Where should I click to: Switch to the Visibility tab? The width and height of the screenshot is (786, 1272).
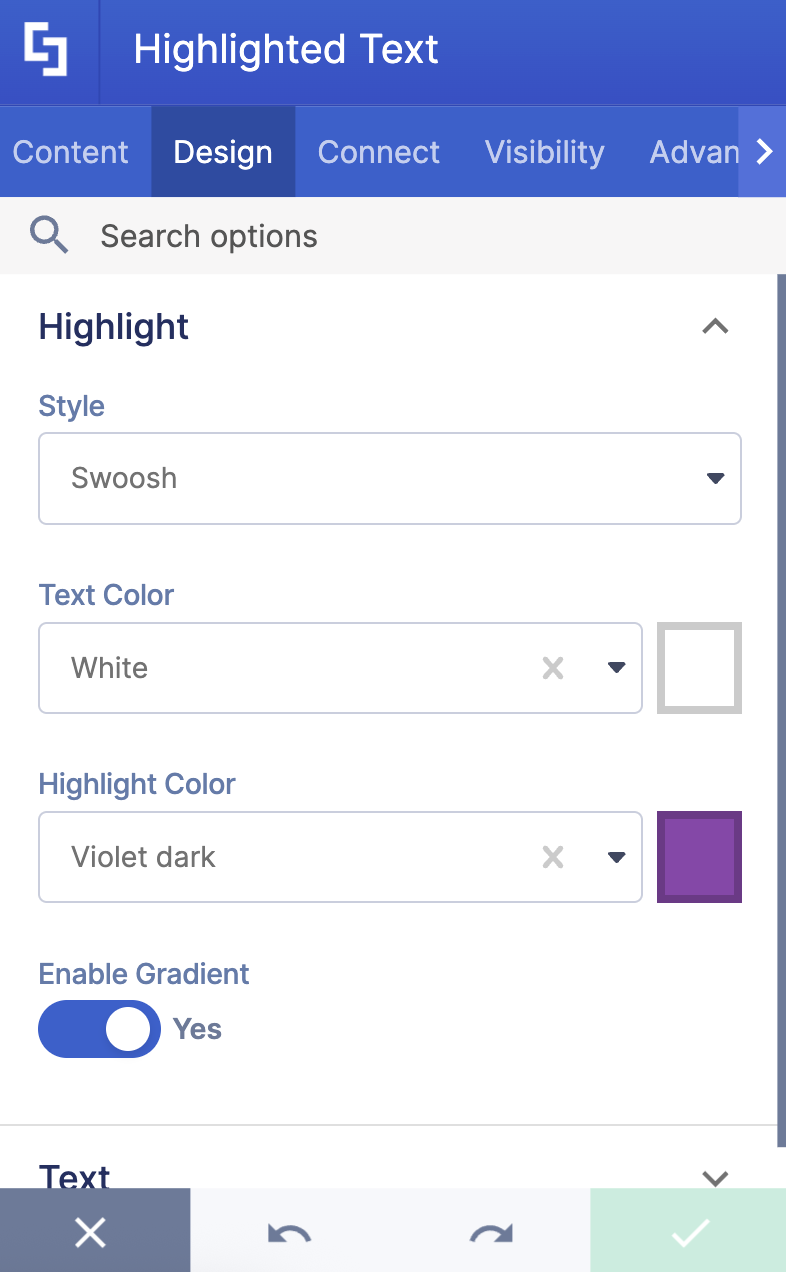[543, 151]
